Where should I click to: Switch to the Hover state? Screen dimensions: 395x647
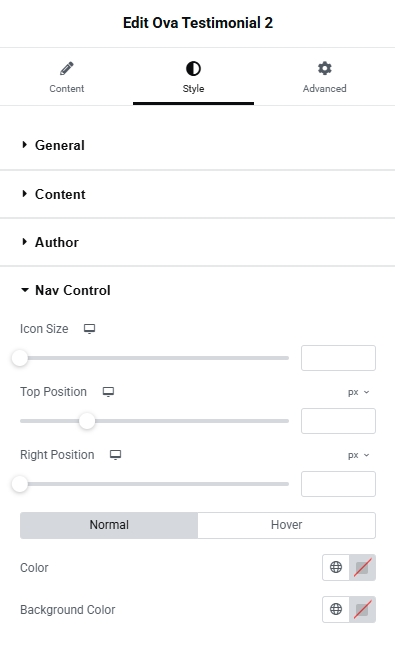pyautogui.click(x=286, y=525)
